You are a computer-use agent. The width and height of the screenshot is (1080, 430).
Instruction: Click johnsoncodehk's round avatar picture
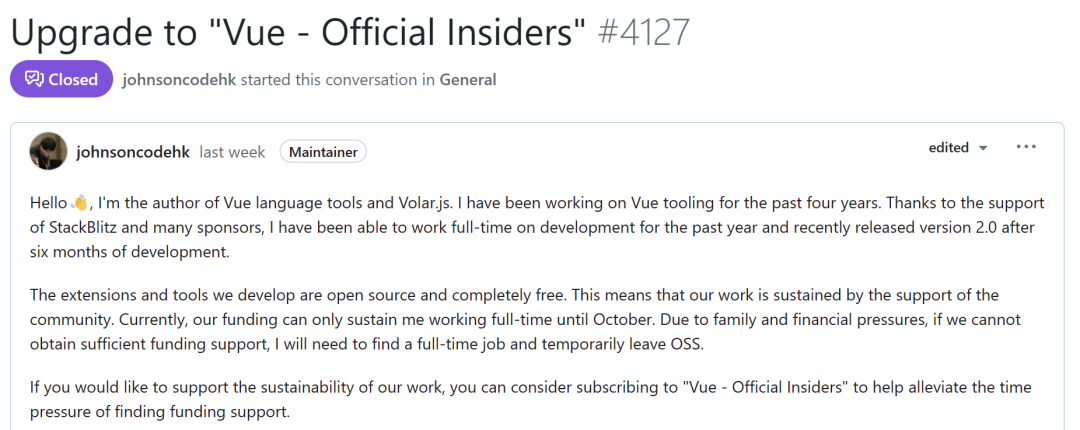click(x=48, y=151)
